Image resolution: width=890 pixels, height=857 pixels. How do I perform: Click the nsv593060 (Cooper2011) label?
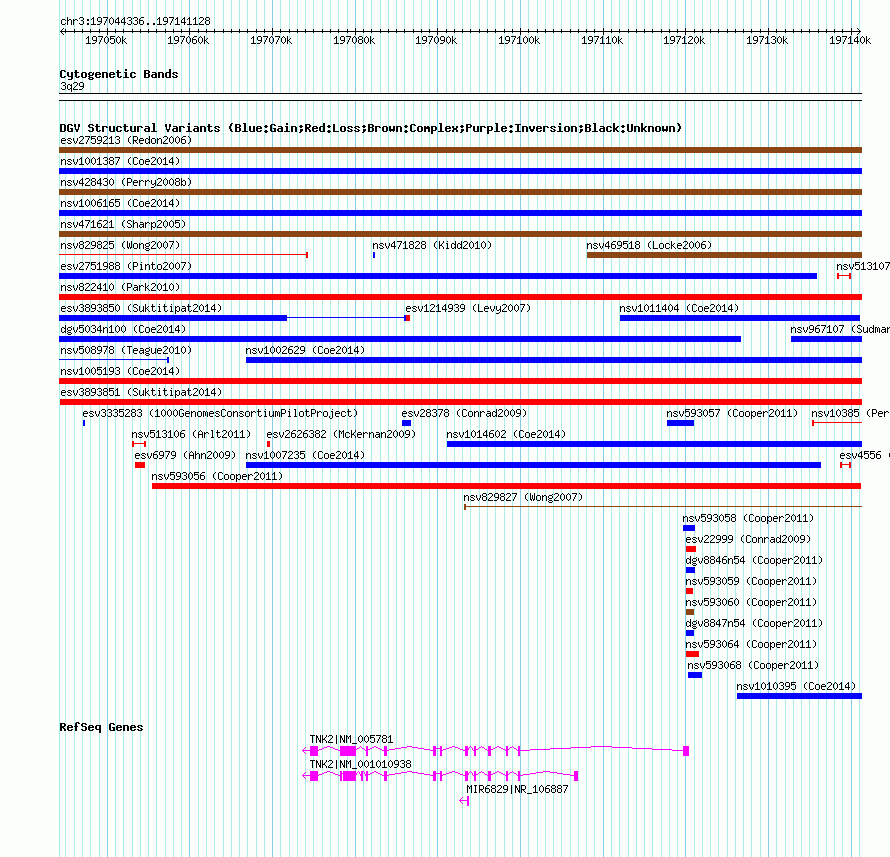click(x=751, y=602)
